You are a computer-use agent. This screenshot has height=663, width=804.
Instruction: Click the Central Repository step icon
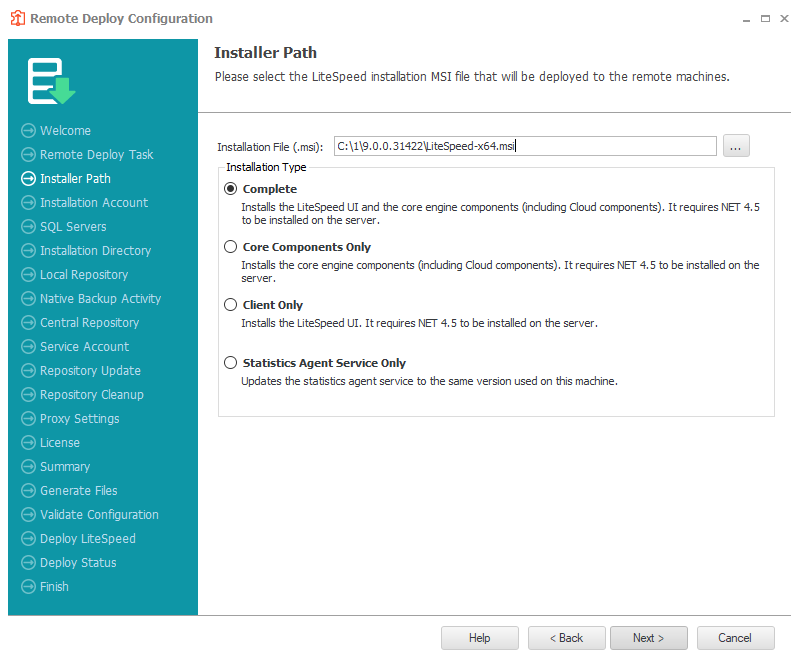tap(28, 323)
